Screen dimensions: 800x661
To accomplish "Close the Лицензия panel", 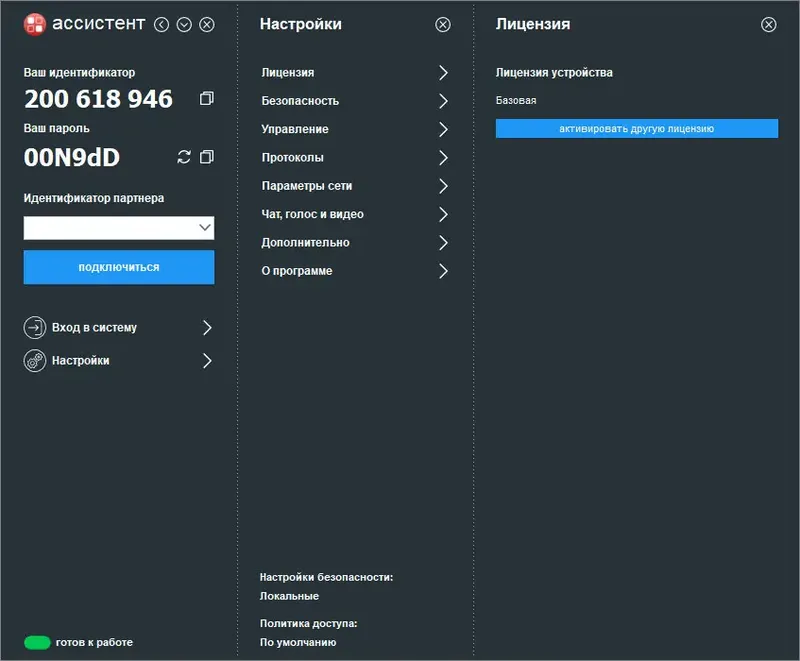I will coord(768,25).
